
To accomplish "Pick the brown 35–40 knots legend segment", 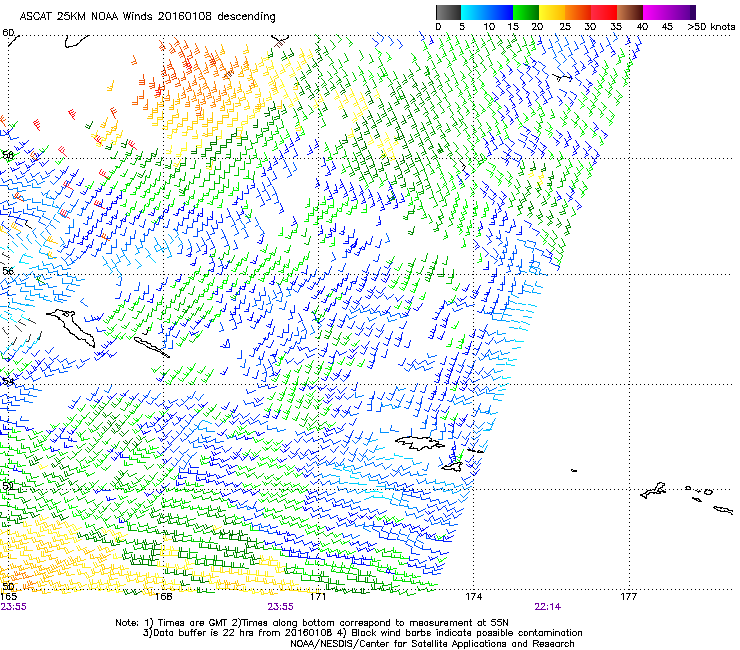I will coord(630,12).
